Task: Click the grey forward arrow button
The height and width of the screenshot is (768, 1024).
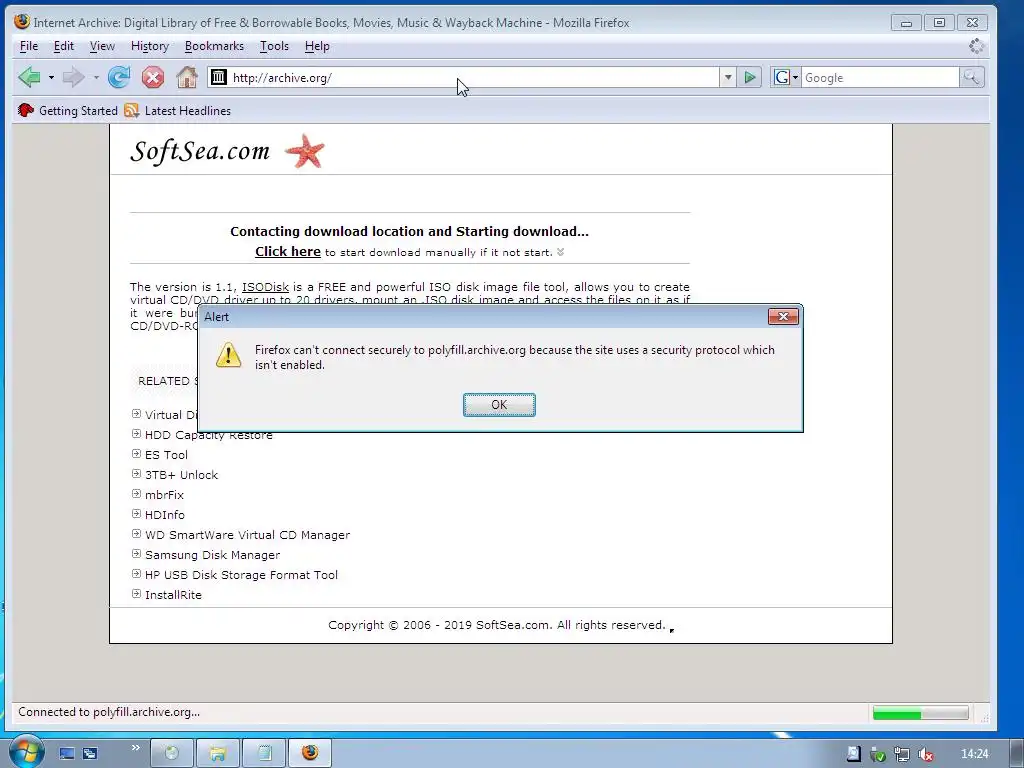Action: coord(73,78)
